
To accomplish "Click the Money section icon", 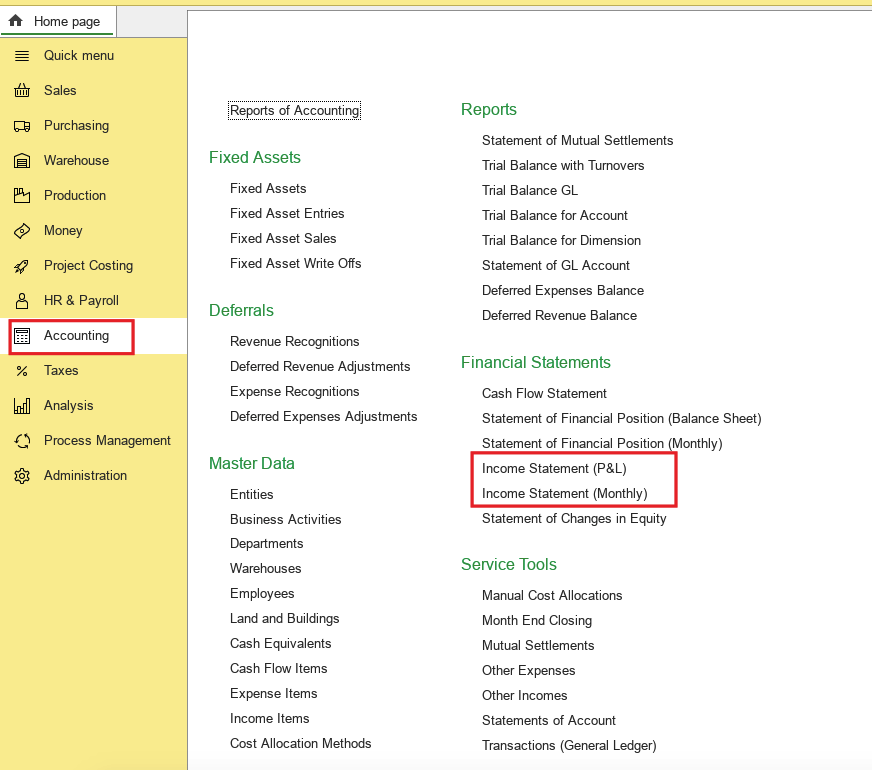I will tap(22, 230).
